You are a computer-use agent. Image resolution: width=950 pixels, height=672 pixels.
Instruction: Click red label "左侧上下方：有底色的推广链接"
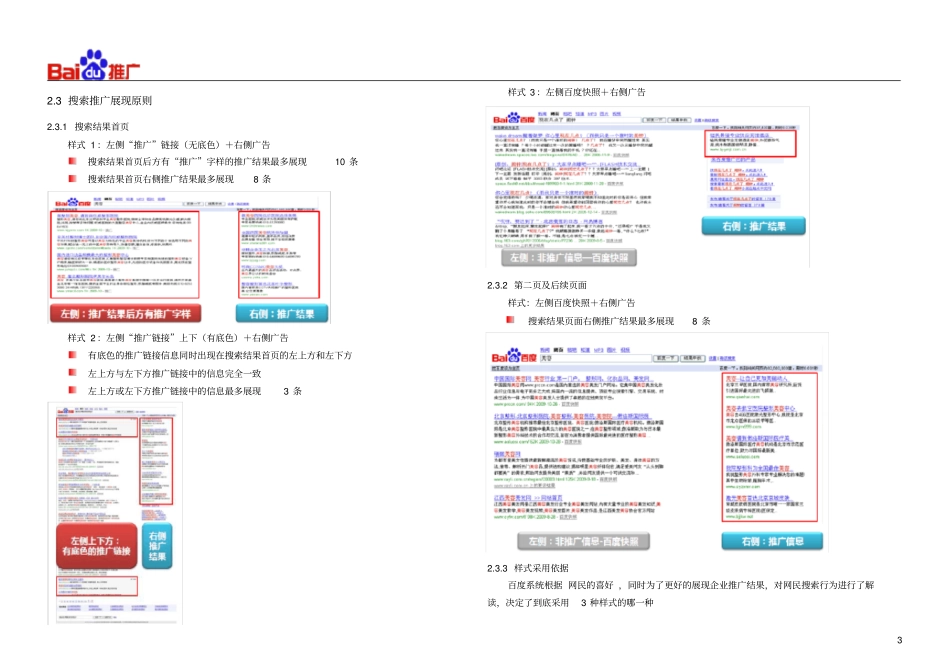pos(96,546)
